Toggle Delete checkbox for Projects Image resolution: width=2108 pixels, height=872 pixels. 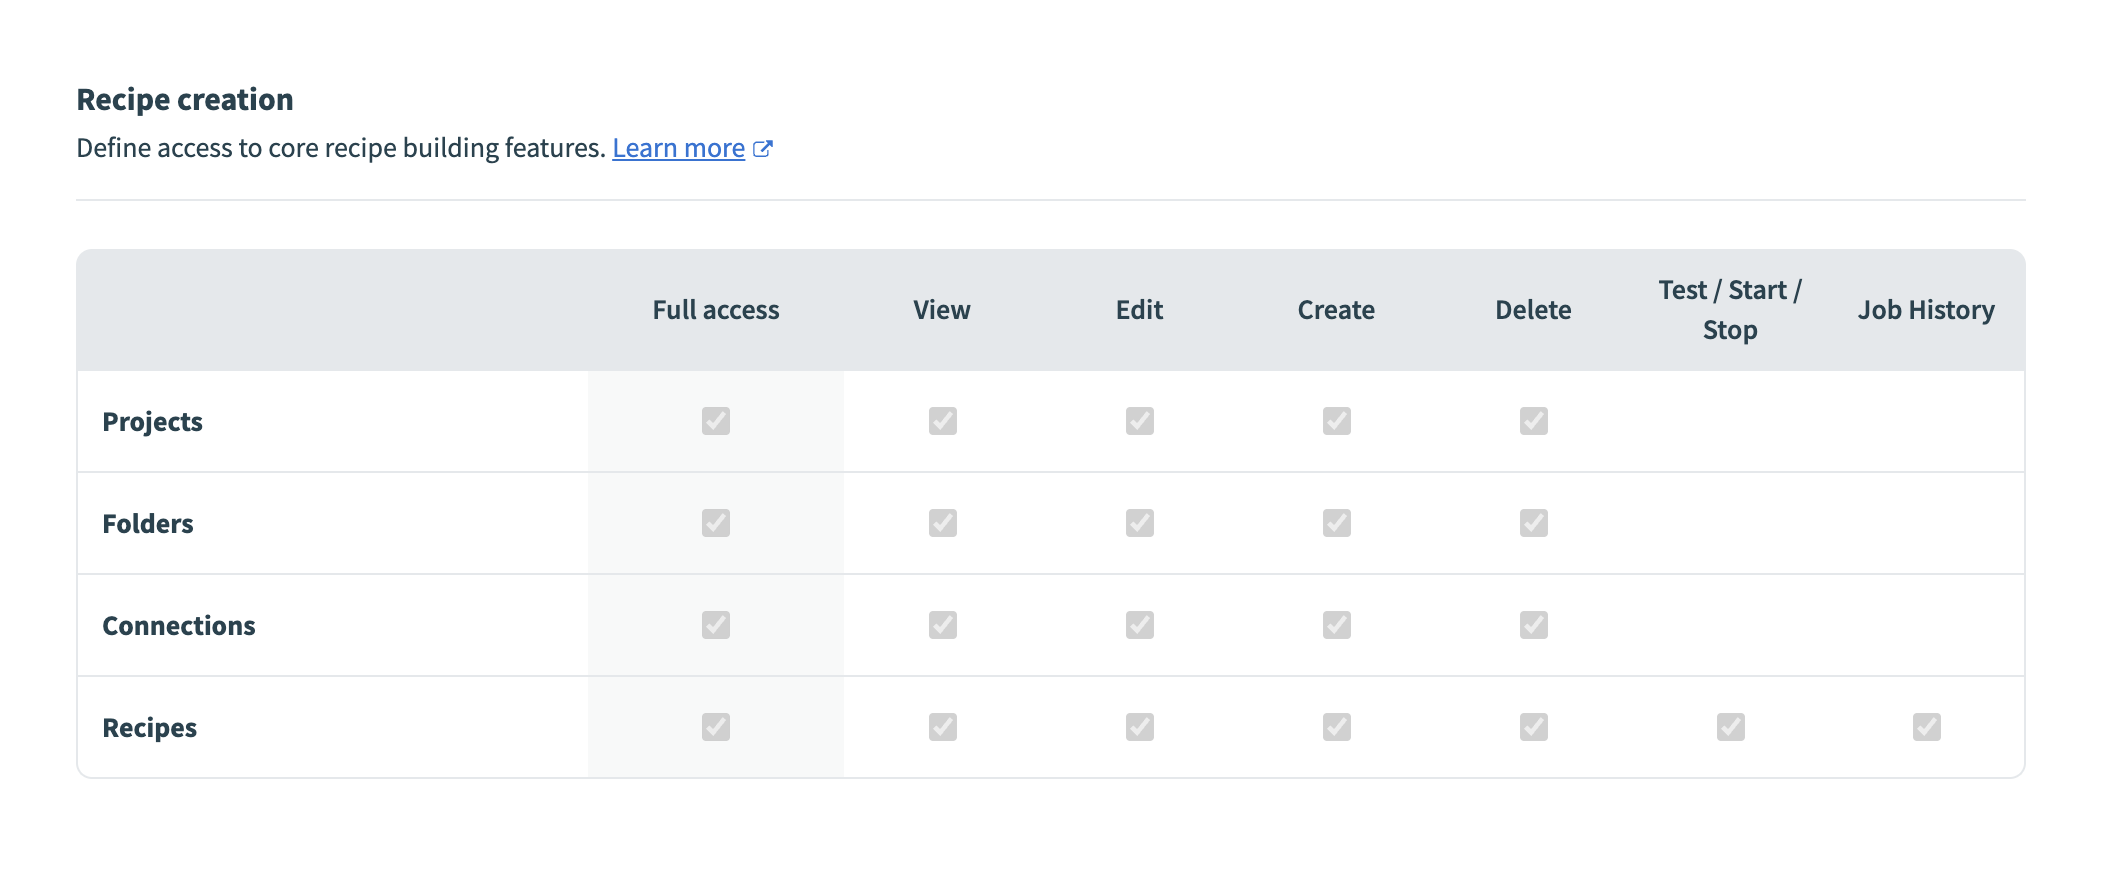tap(1533, 421)
